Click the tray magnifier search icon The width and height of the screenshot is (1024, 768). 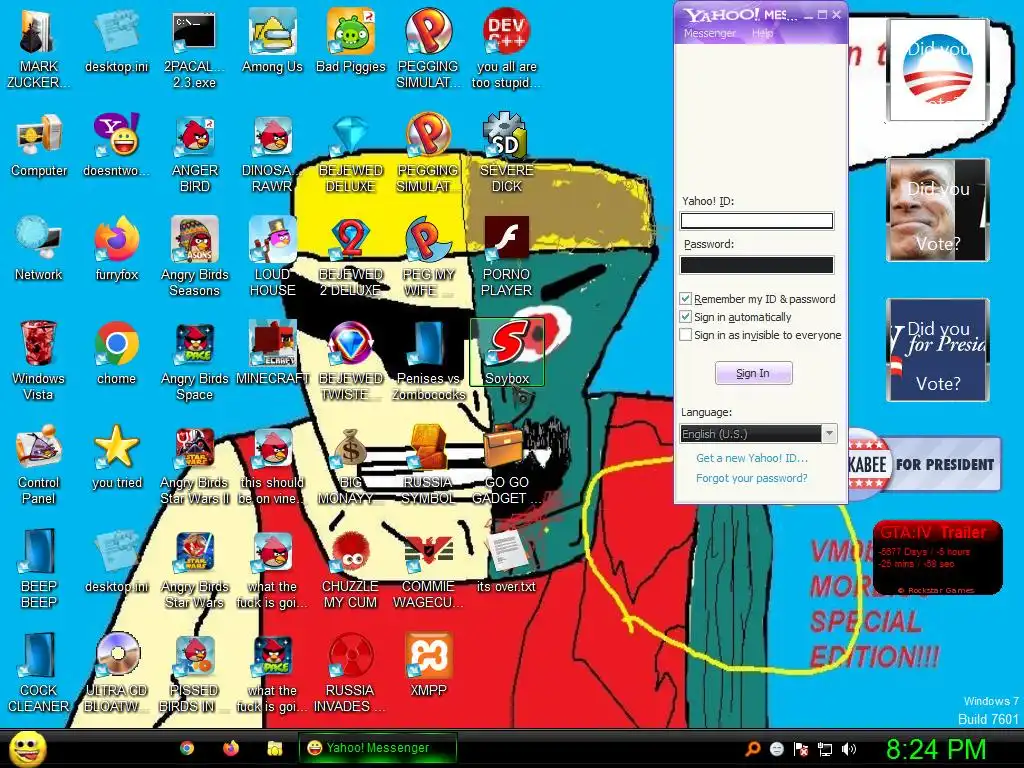click(752, 749)
